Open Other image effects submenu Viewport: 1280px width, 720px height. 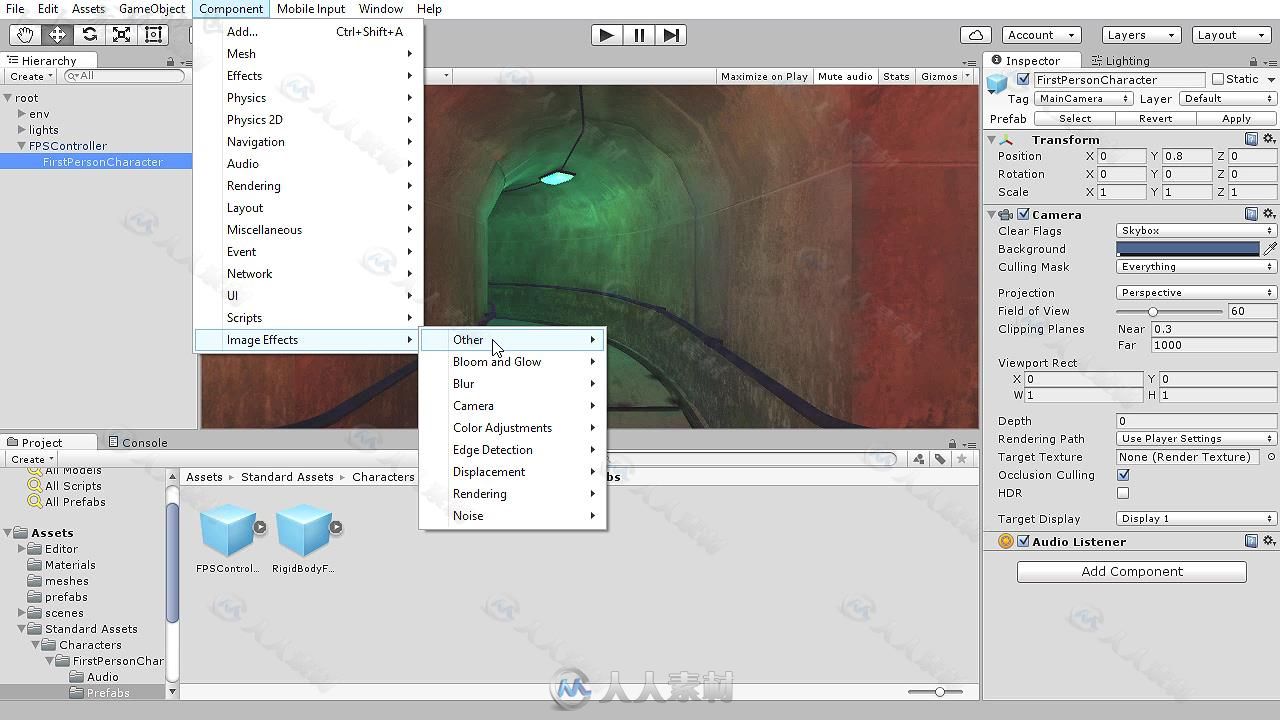click(x=513, y=340)
